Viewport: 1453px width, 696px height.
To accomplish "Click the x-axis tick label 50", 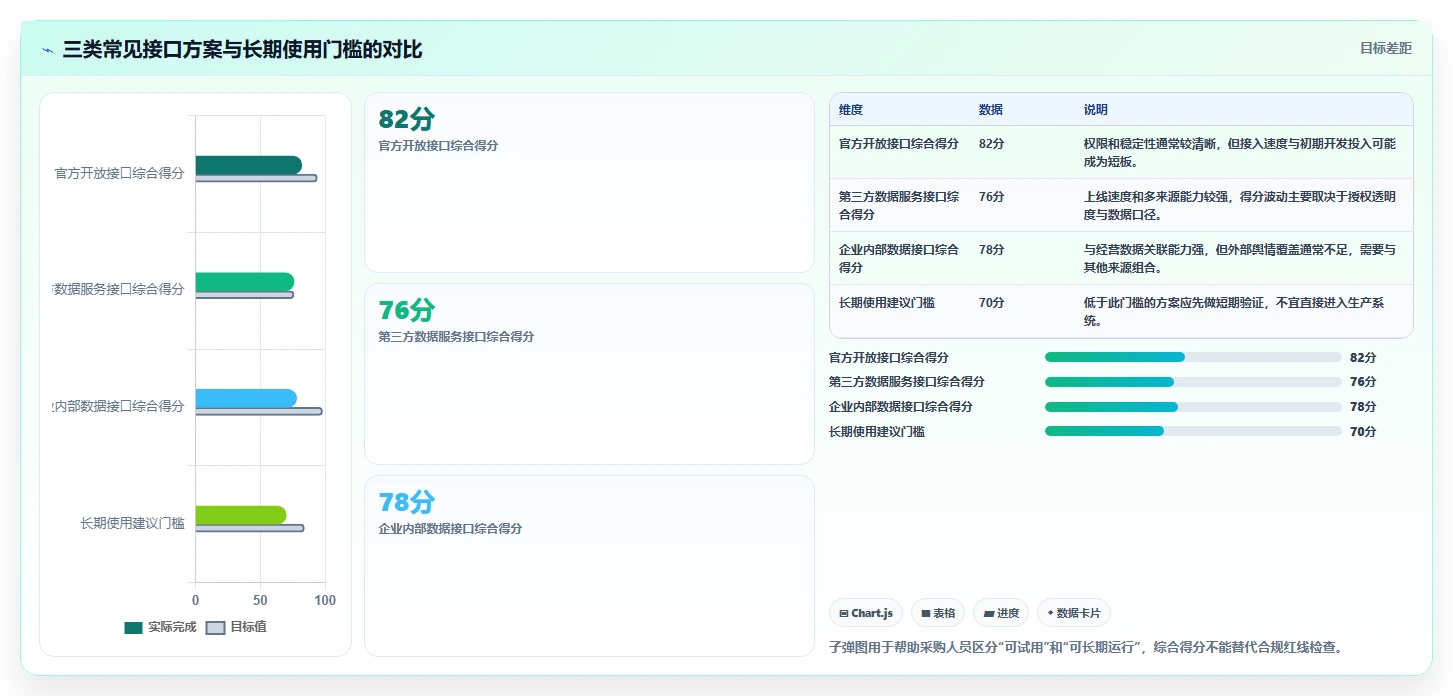I will (260, 600).
